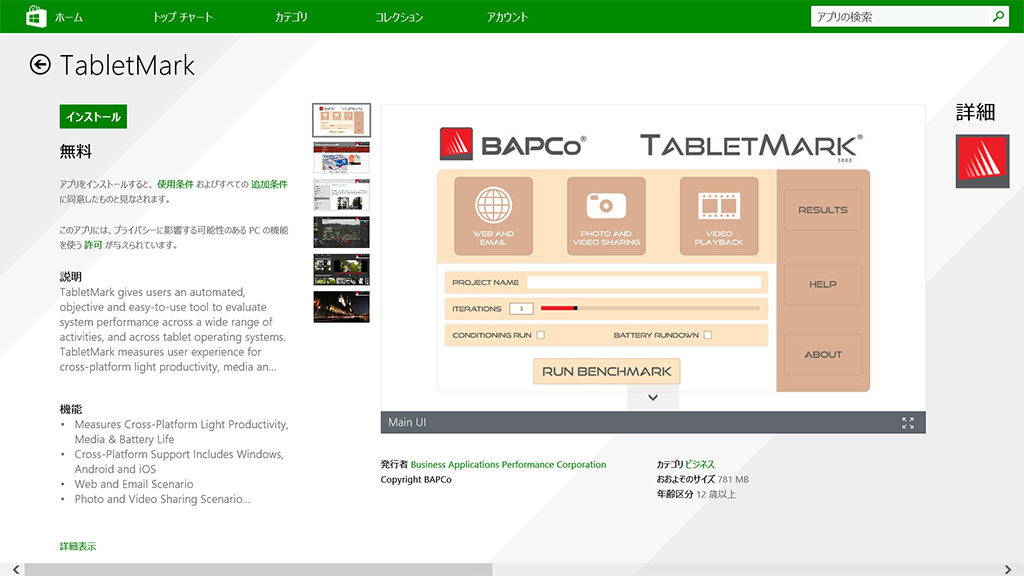The width and height of the screenshot is (1024, 576).
Task: Open the 許可 permissions link
Action: pyautogui.click(x=93, y=245)
